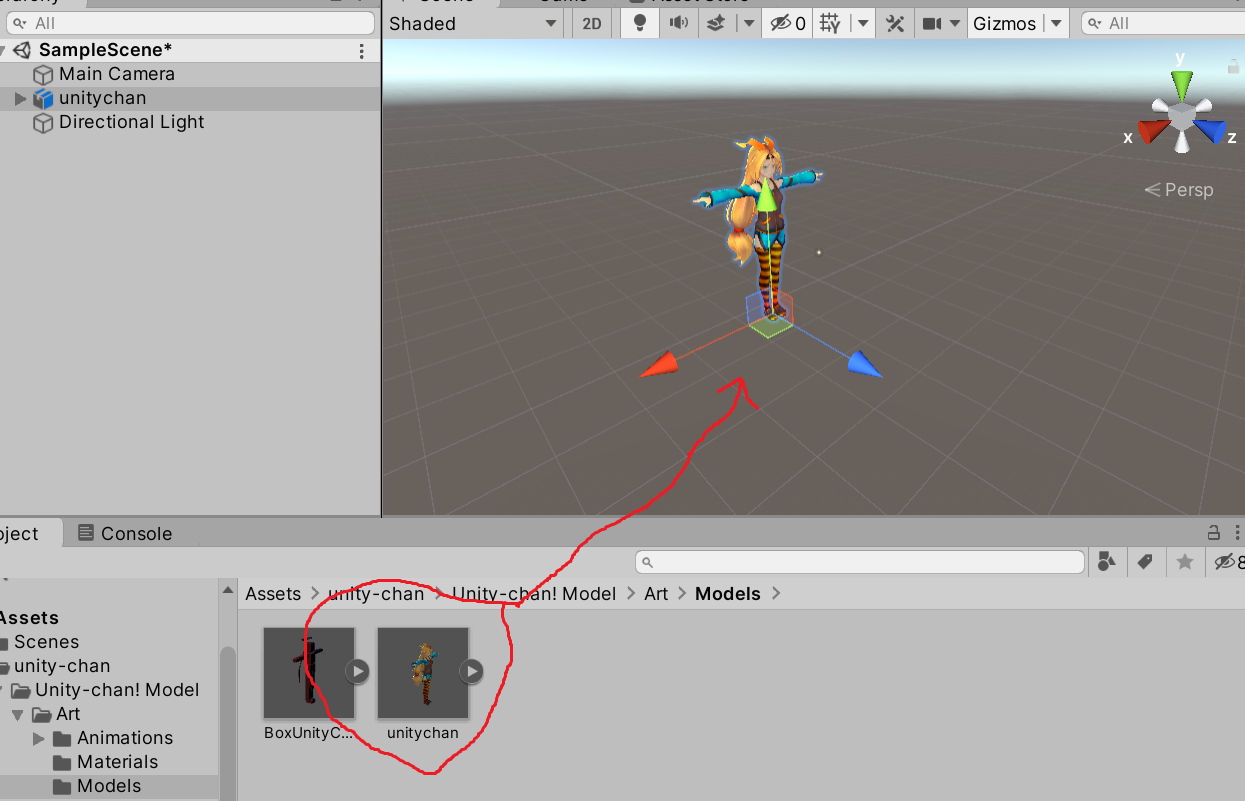Open the Gizmos dropdown arrow
Screen dimensions: 1245x801
click(1056, 23)
